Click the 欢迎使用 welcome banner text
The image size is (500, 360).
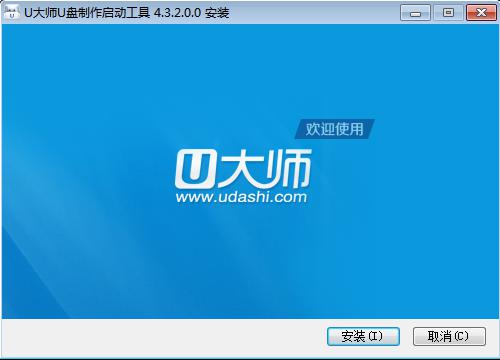coord(334,129)
